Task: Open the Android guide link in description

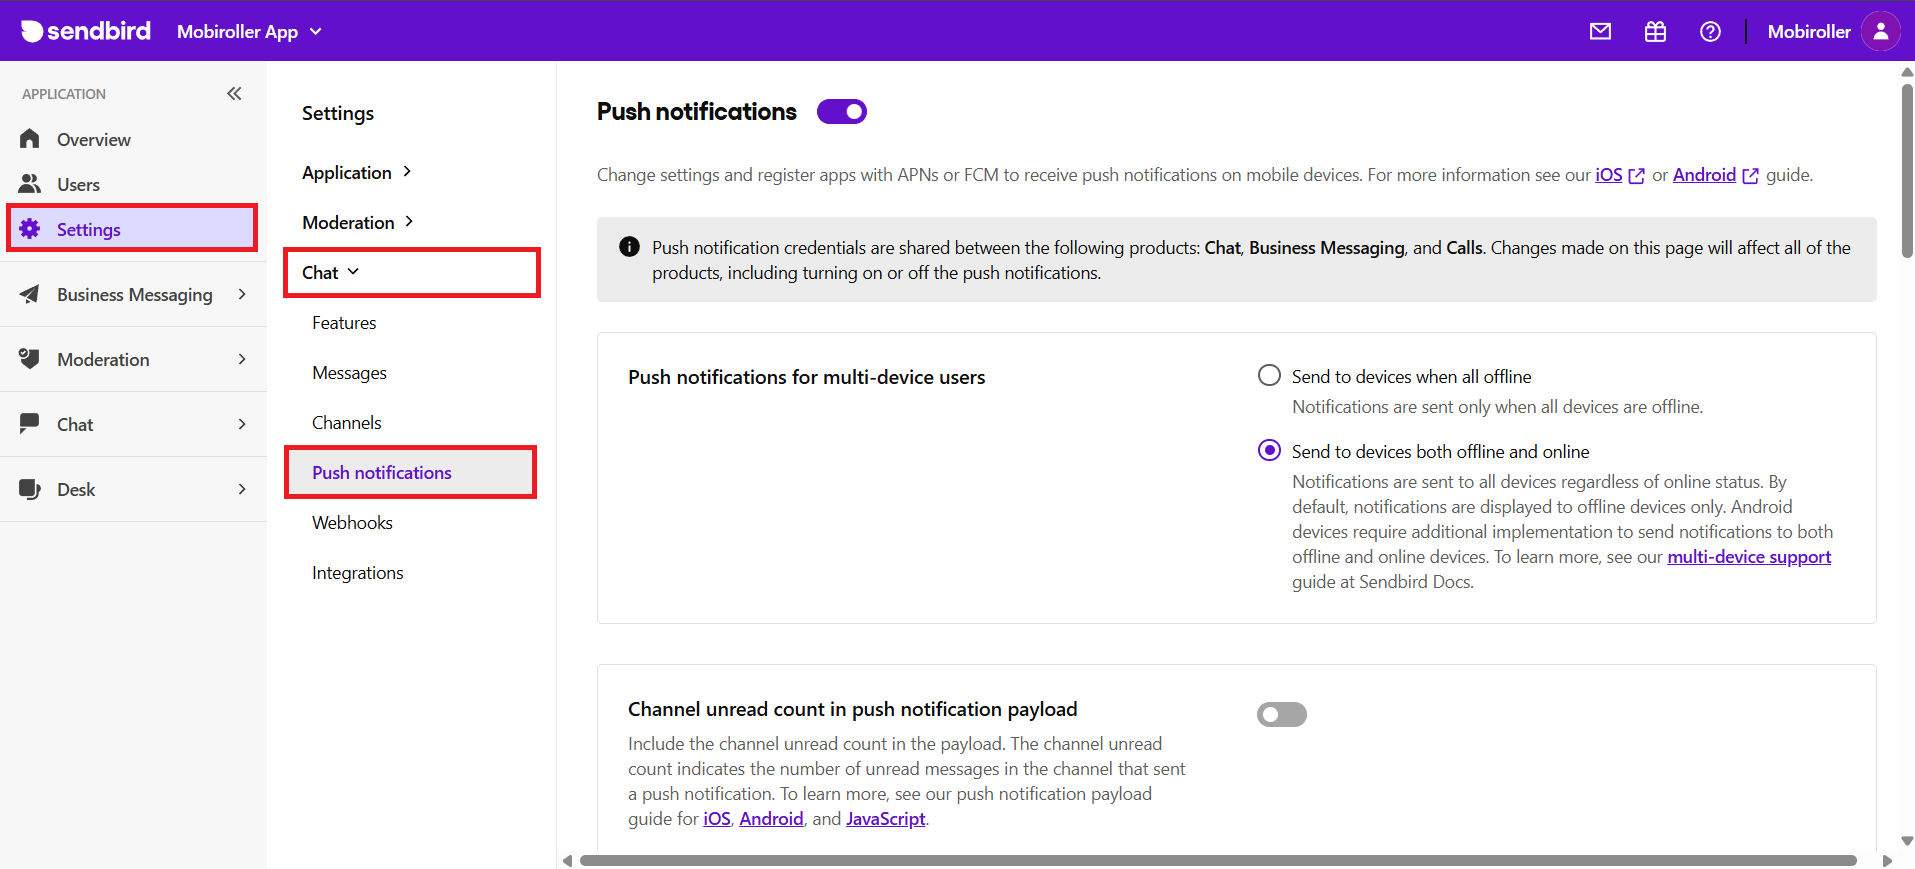Action: [1704, 175]
